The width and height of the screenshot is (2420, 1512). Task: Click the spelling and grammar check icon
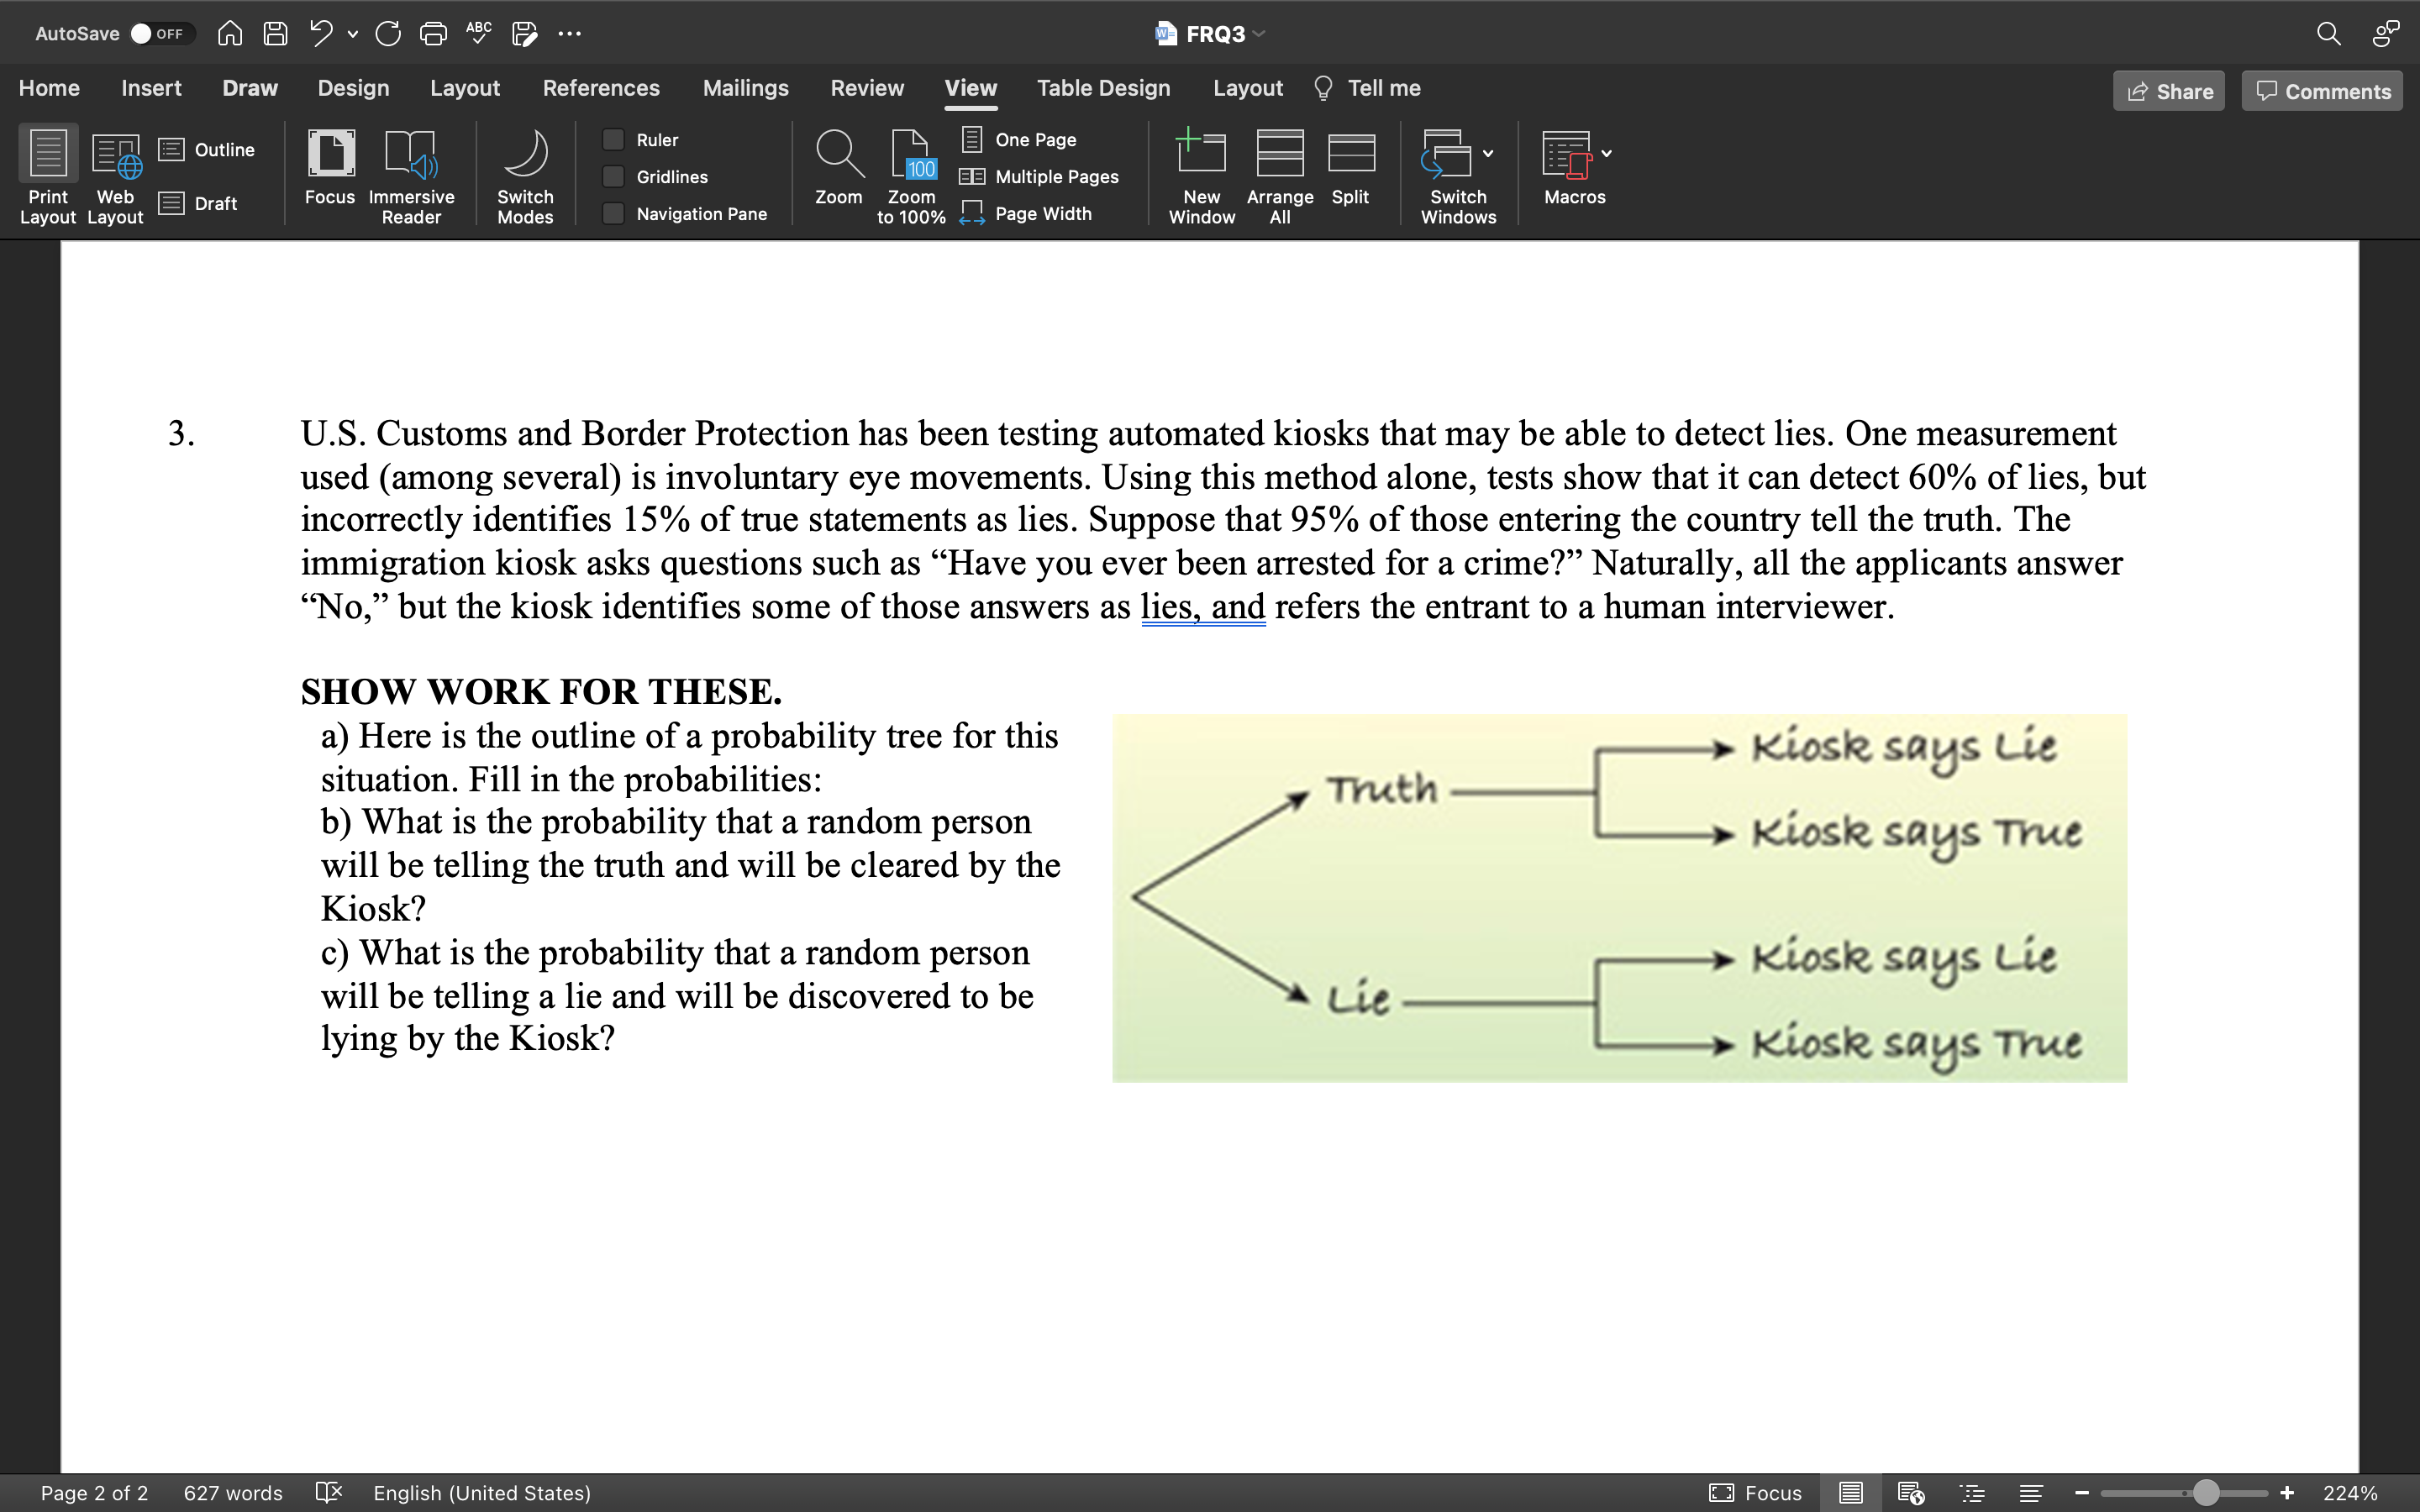(478, 33)
